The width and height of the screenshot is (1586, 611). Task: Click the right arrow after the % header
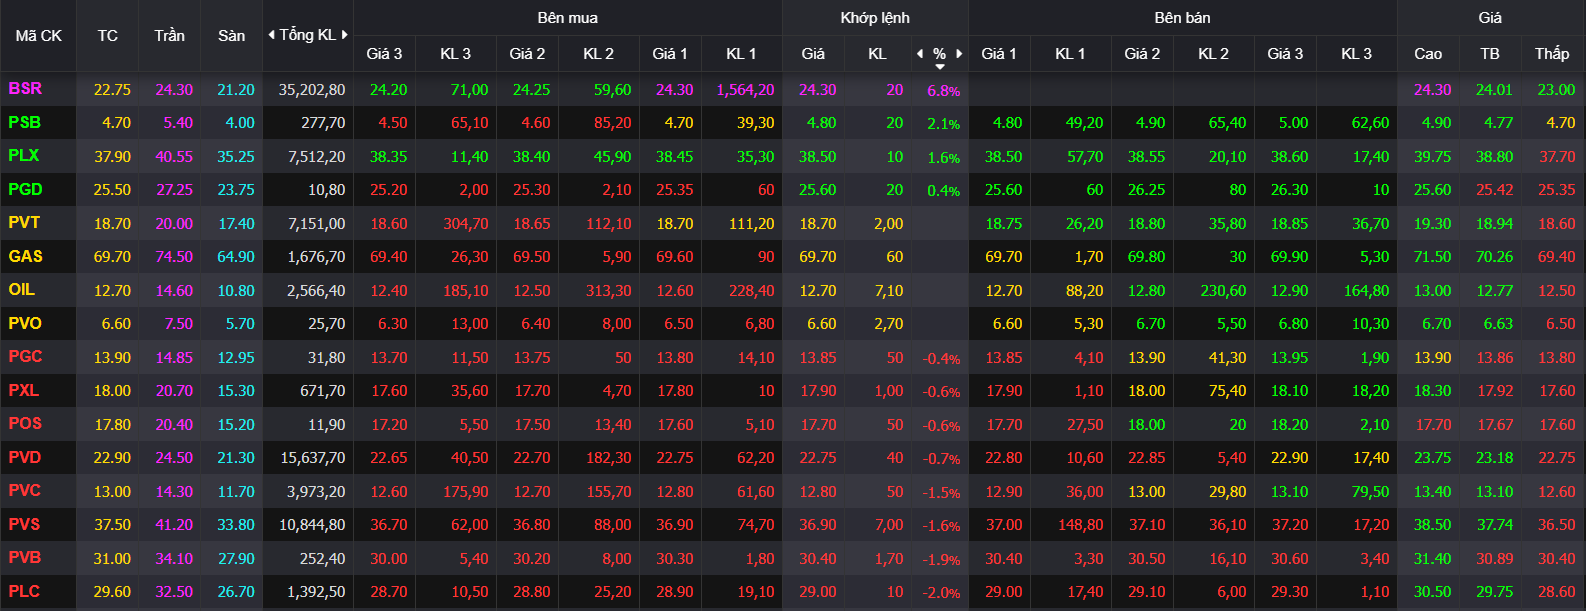tap(959, 54)
